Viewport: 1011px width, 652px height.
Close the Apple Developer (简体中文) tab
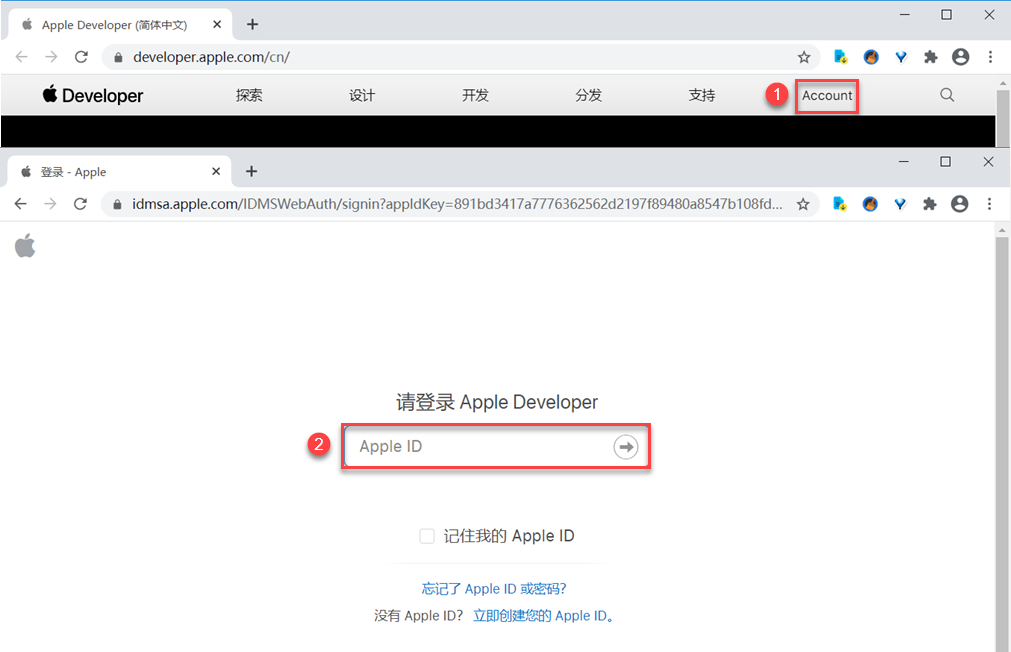[x=217, y=25]
